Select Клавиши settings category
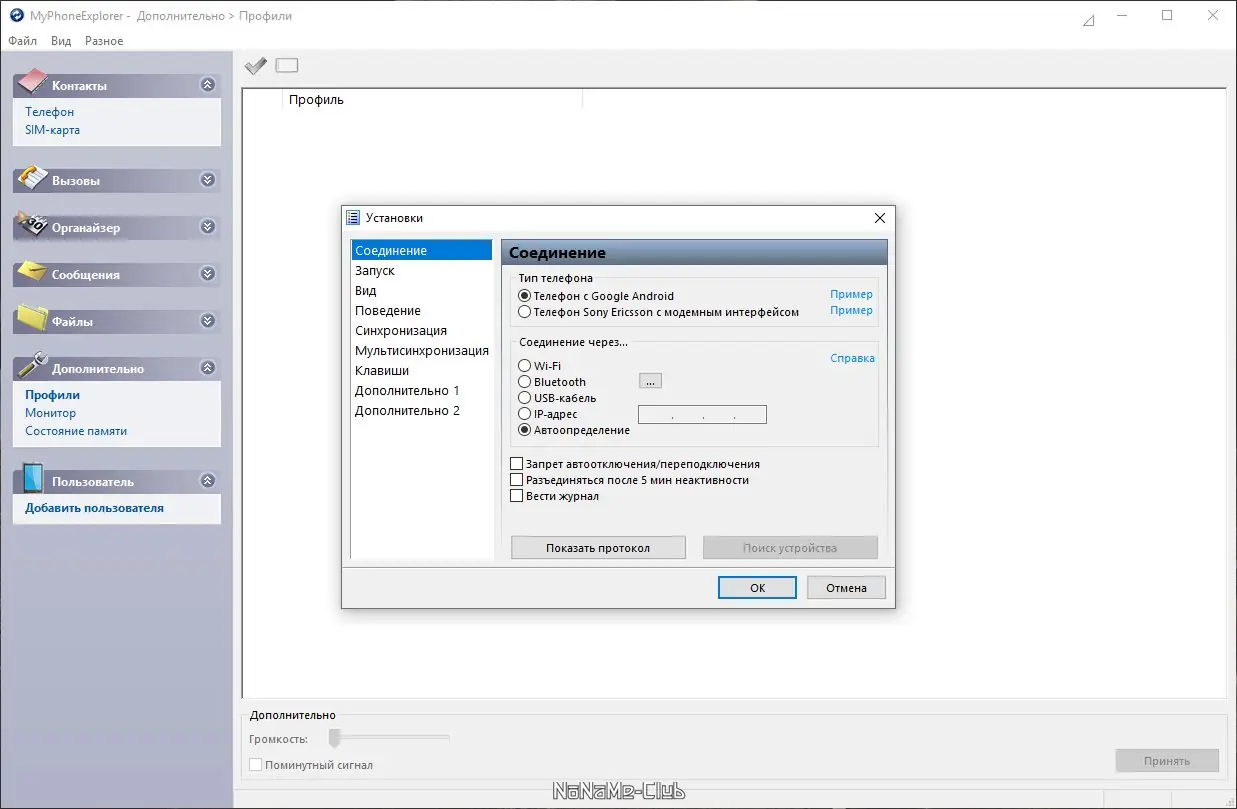The height and width of the screenshot is (809, 1237). (421, 370)
